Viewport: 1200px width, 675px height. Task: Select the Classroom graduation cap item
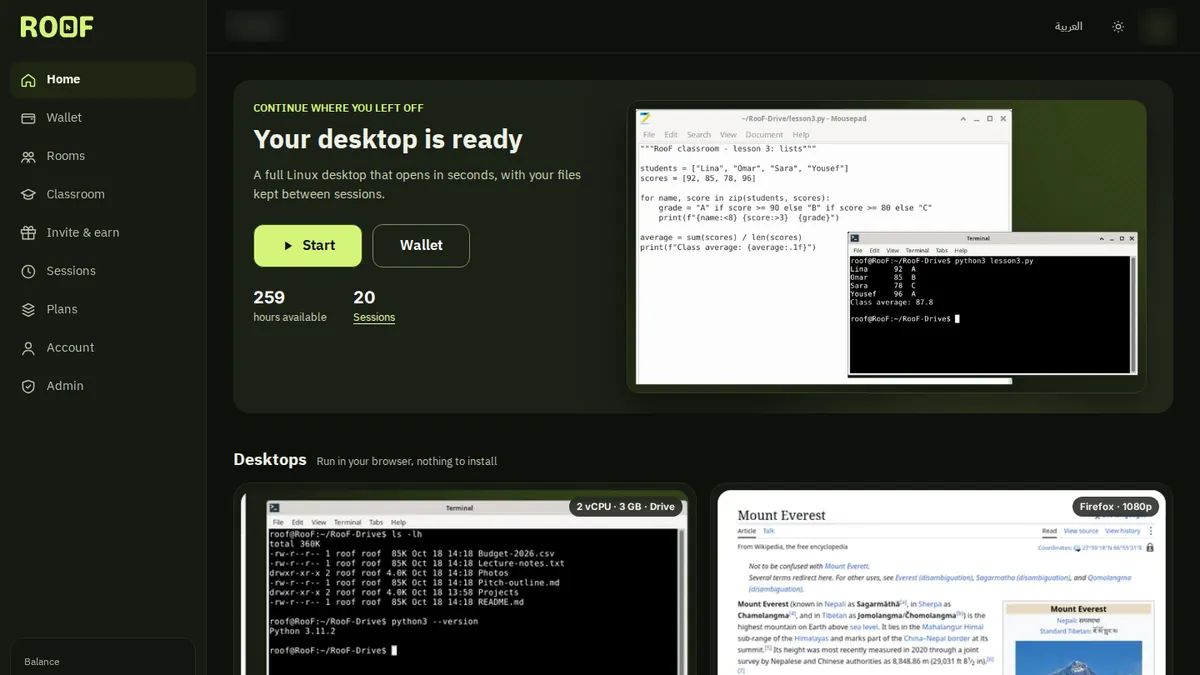click(103, 195)
